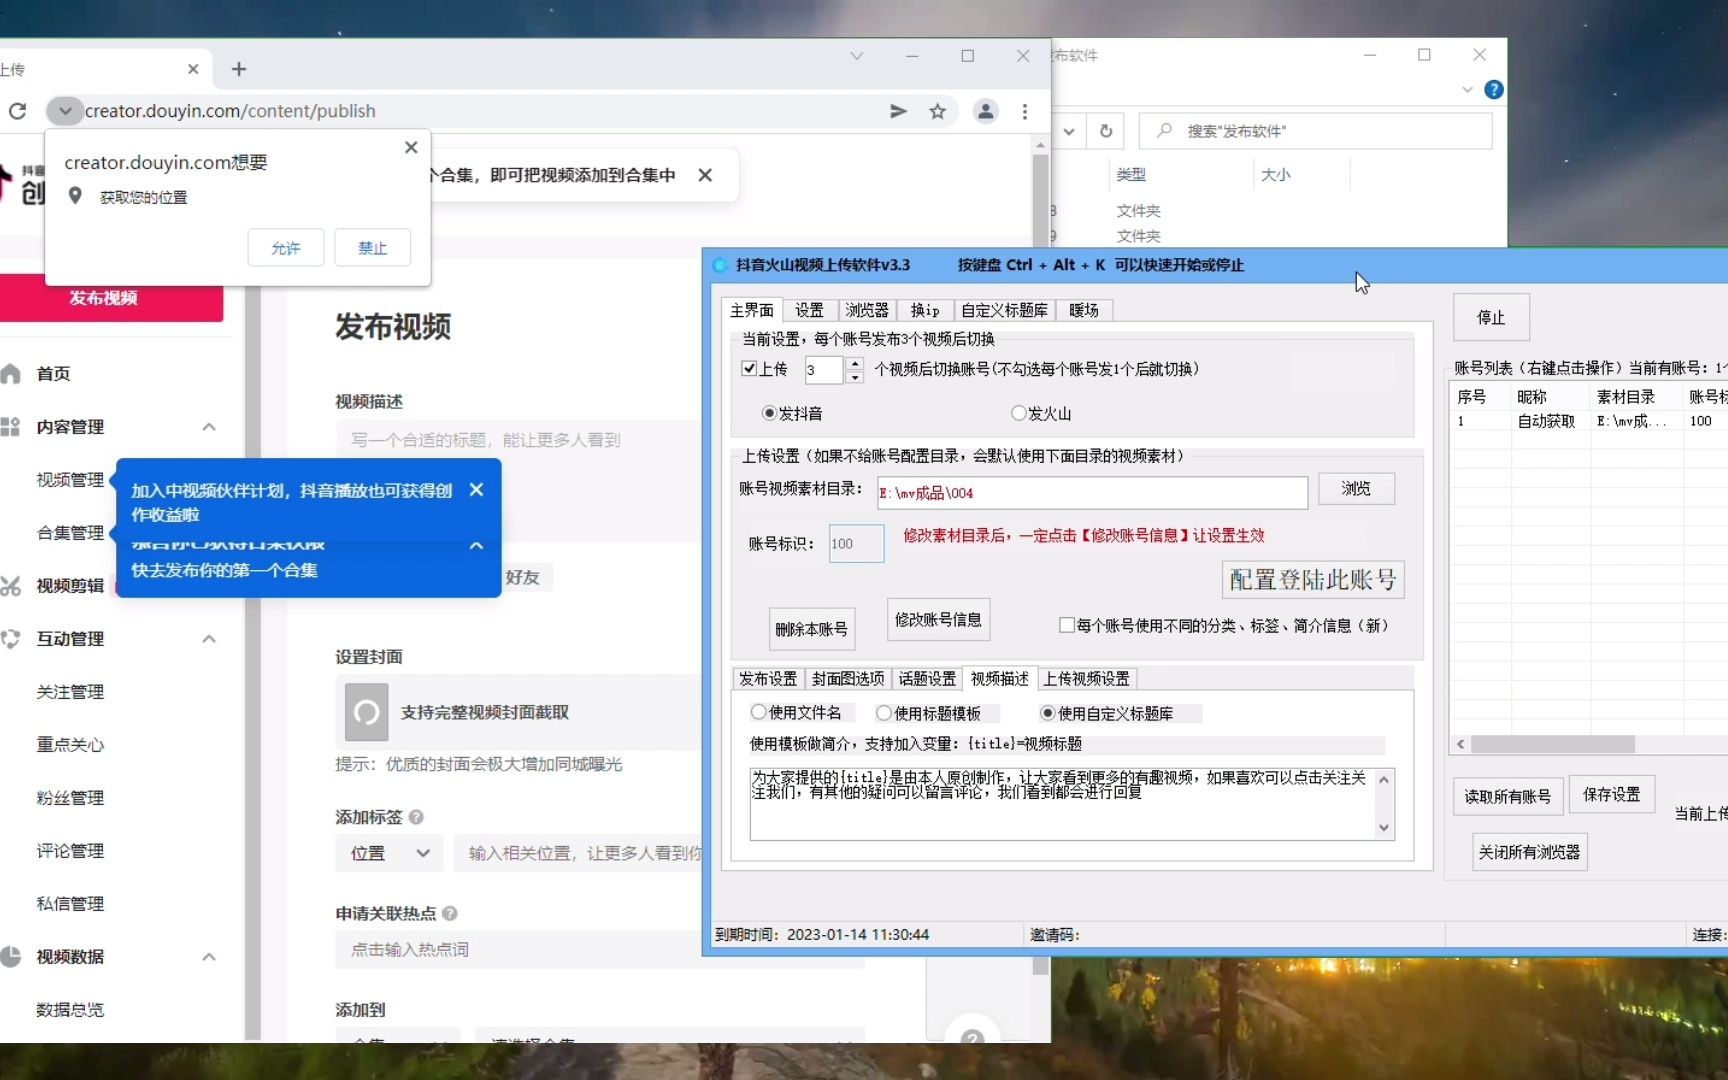
Task: Open browser profile avatar
Action: pos(985,111)
